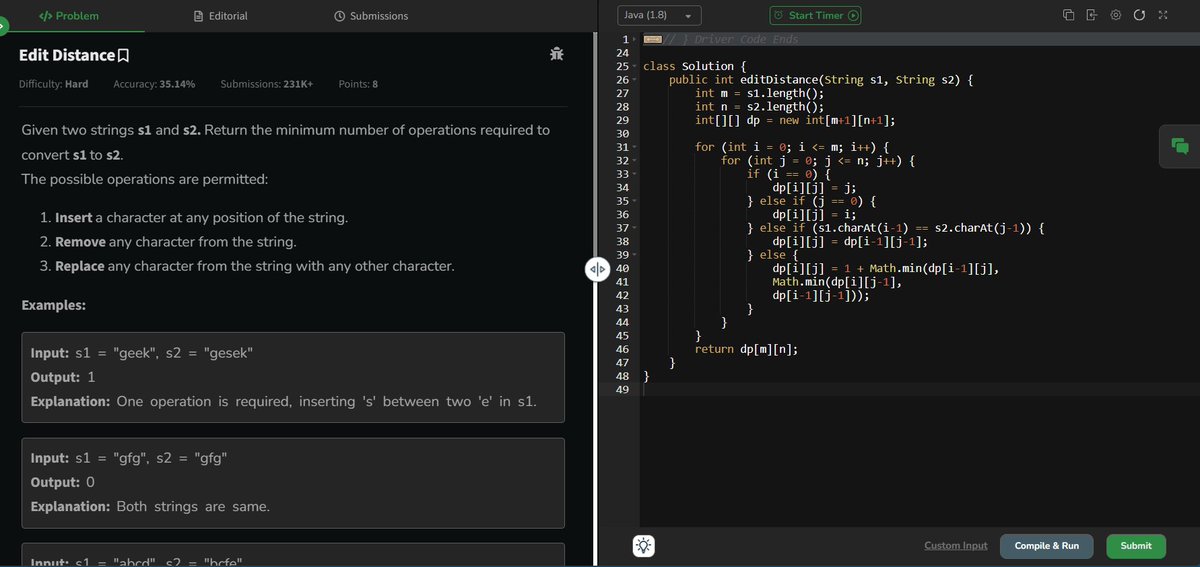This screenshot has width=1200, height=567.
Task: Click the 'Accuracy: 35.14%' statistic
Action: click(154, 84)
